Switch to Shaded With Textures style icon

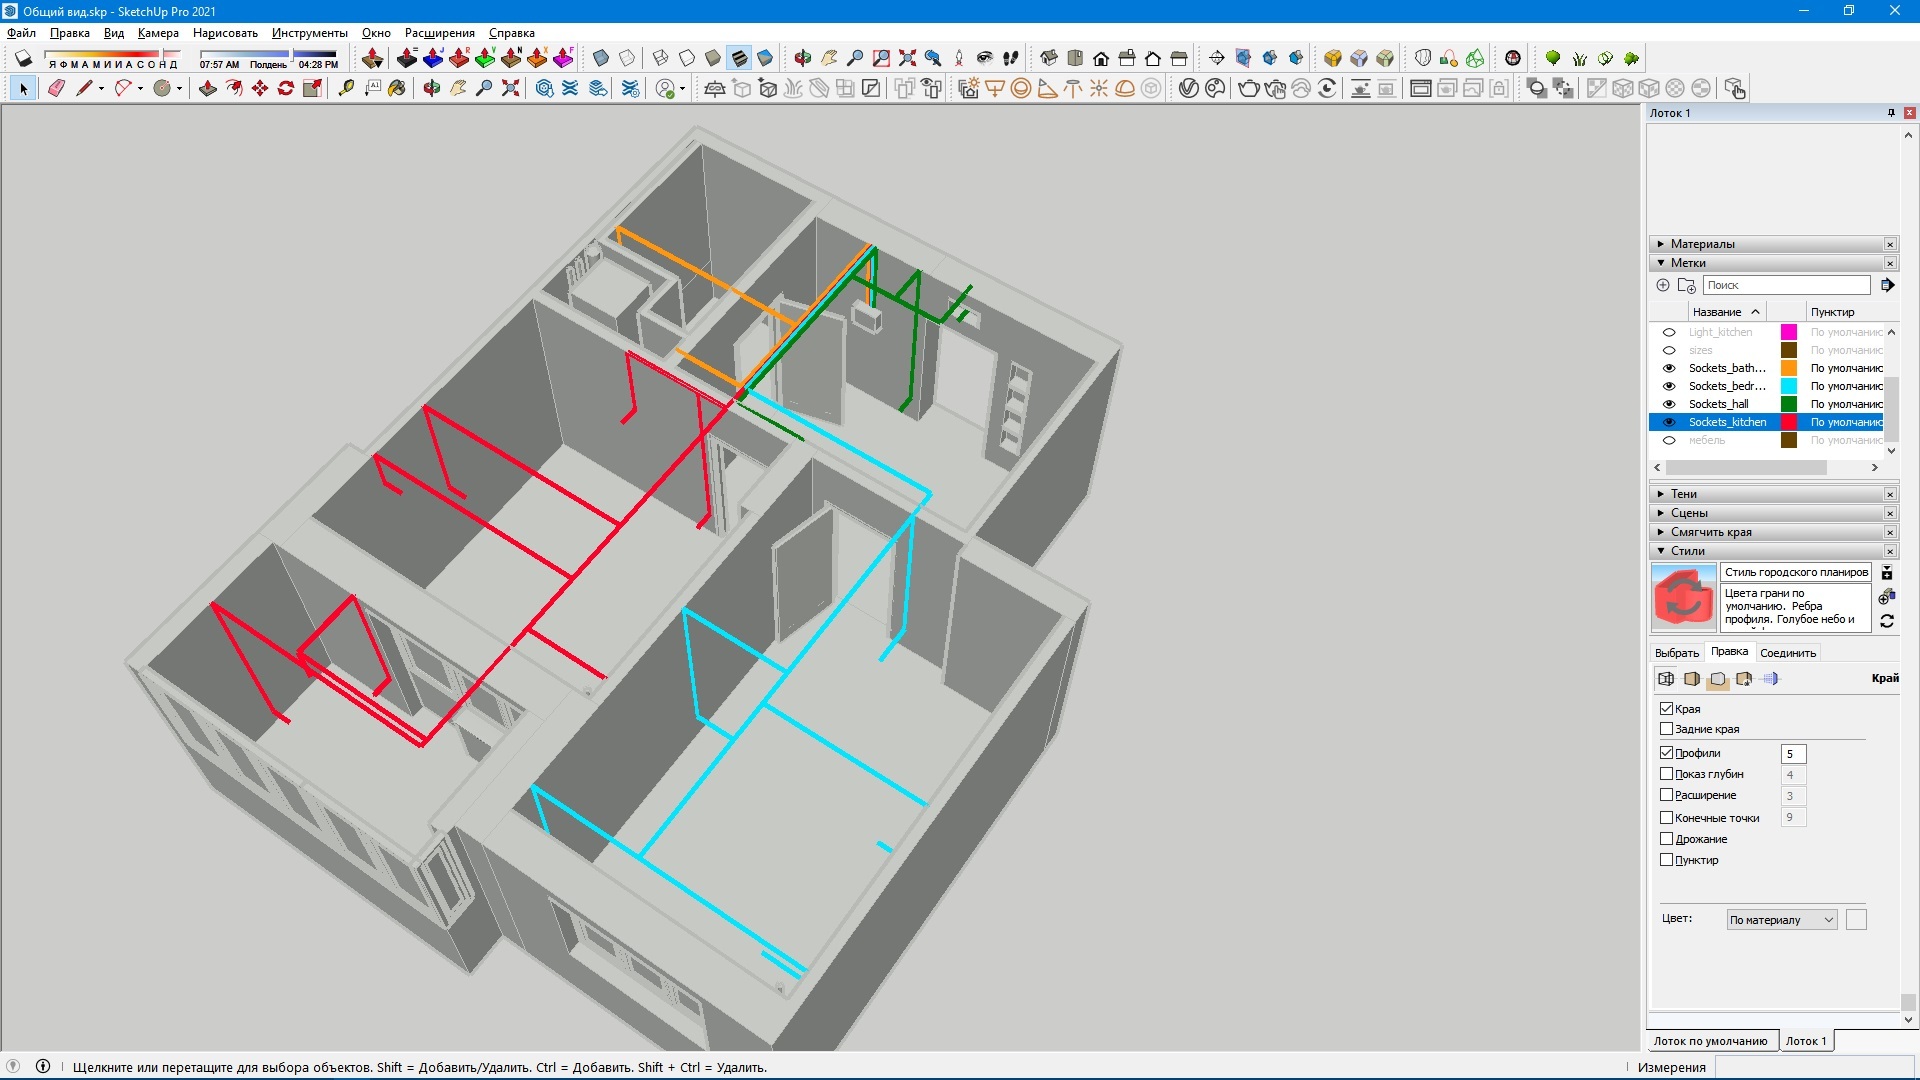click(x=739, y=58)
